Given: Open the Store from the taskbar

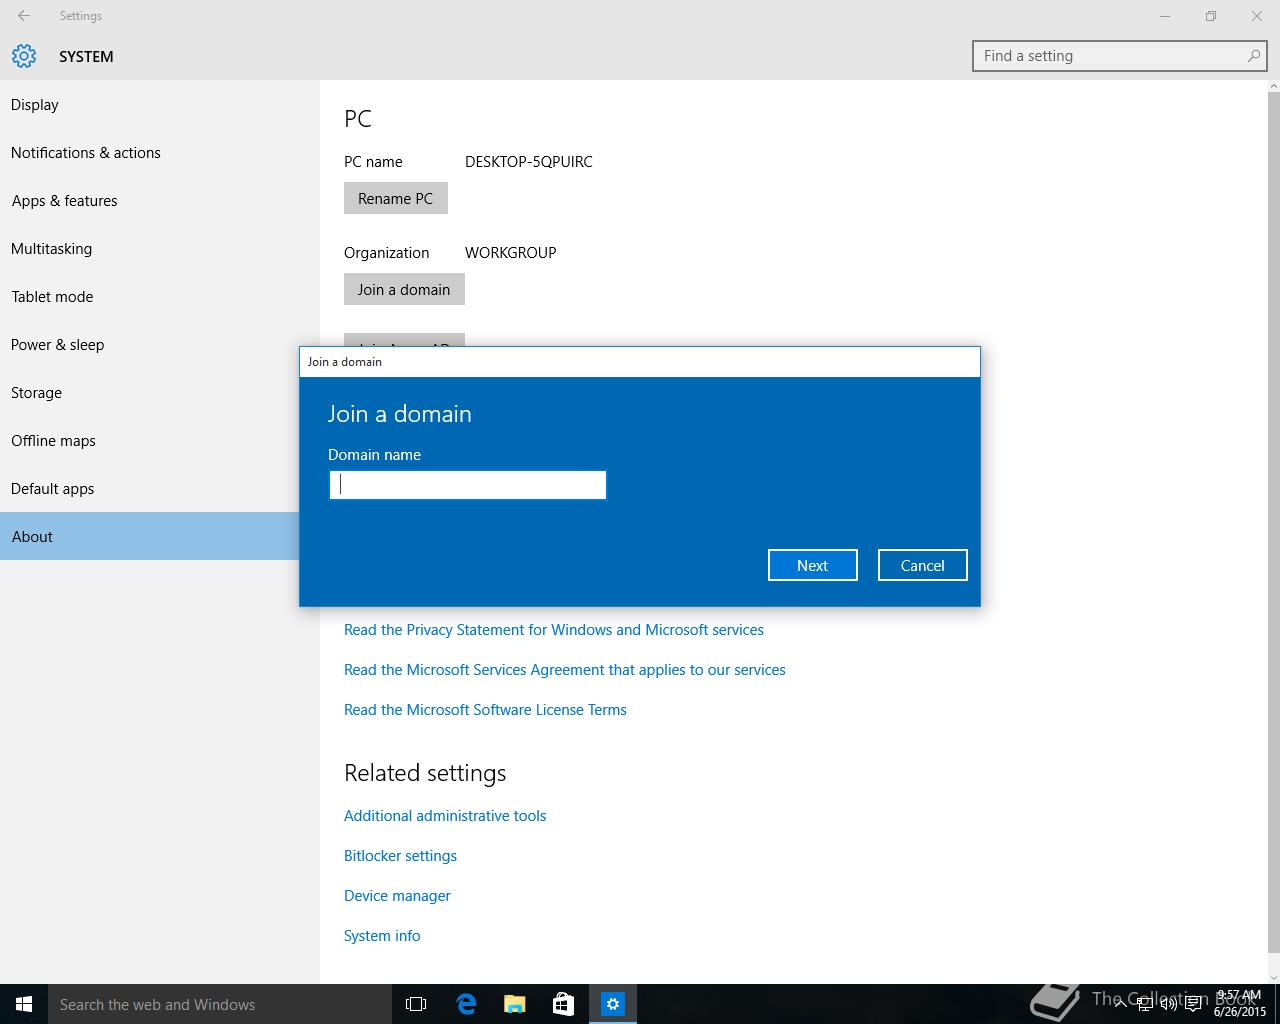Looking at the screenshot, I should click(x=564, y=1004).
